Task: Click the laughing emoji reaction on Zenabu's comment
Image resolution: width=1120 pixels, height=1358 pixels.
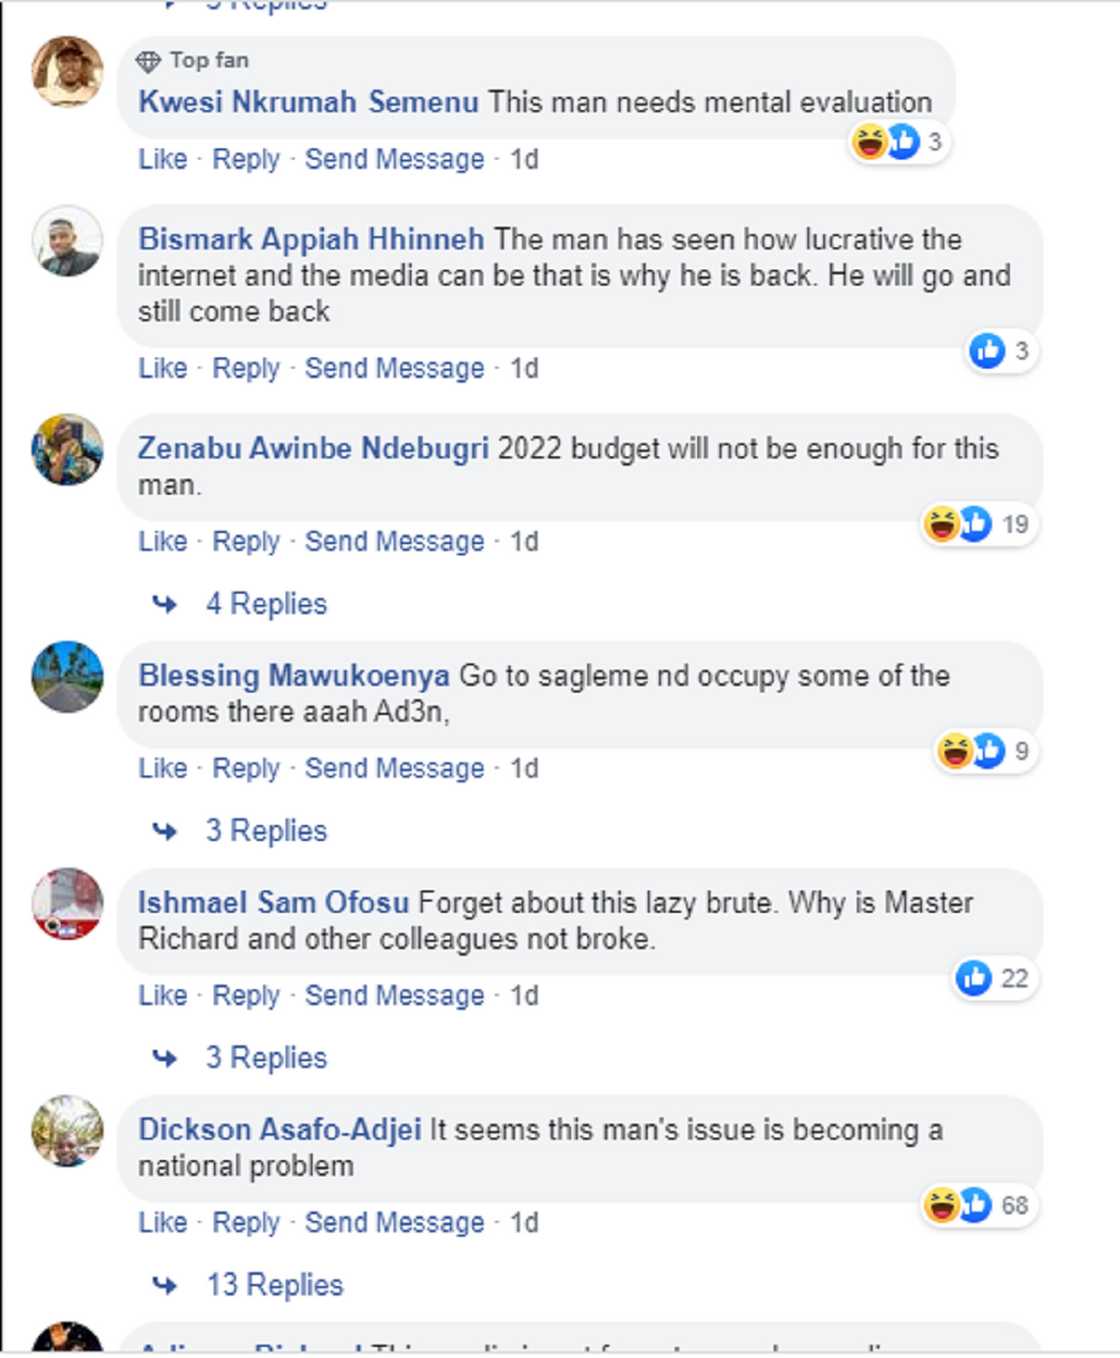Action: (x=941, y=521)
